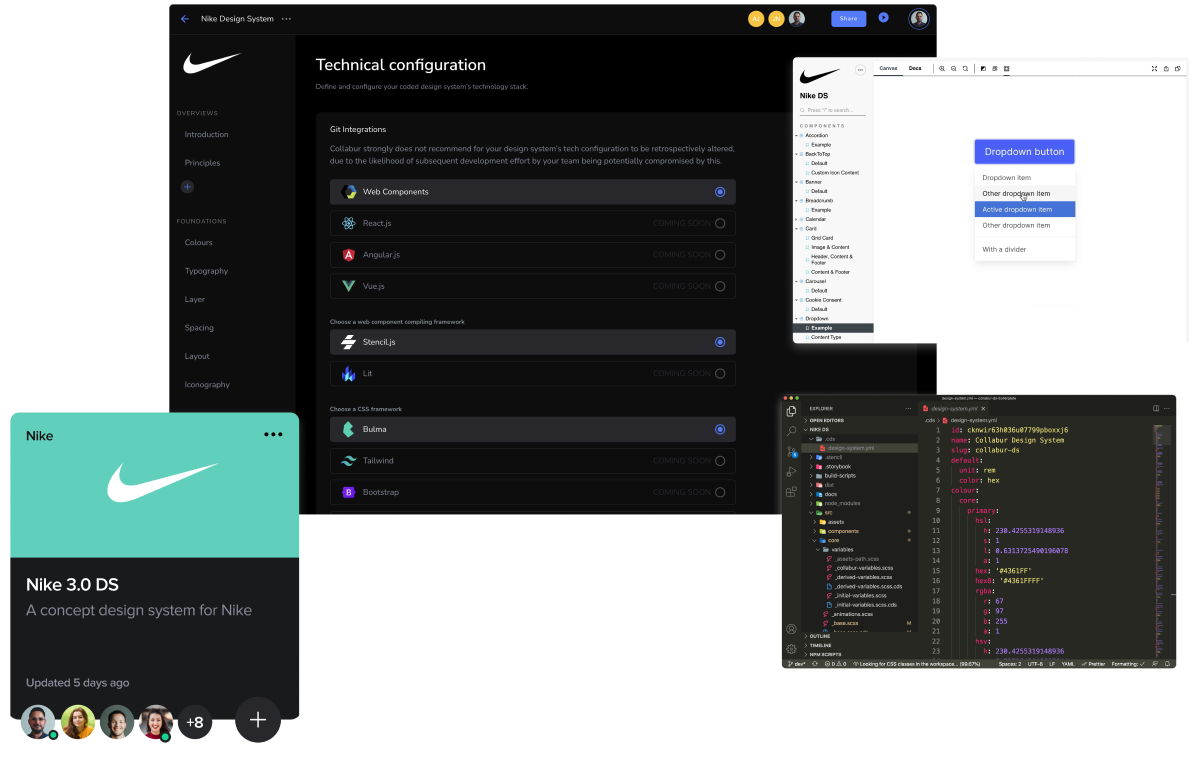Open the Spacing foundation

pos(199,328)
